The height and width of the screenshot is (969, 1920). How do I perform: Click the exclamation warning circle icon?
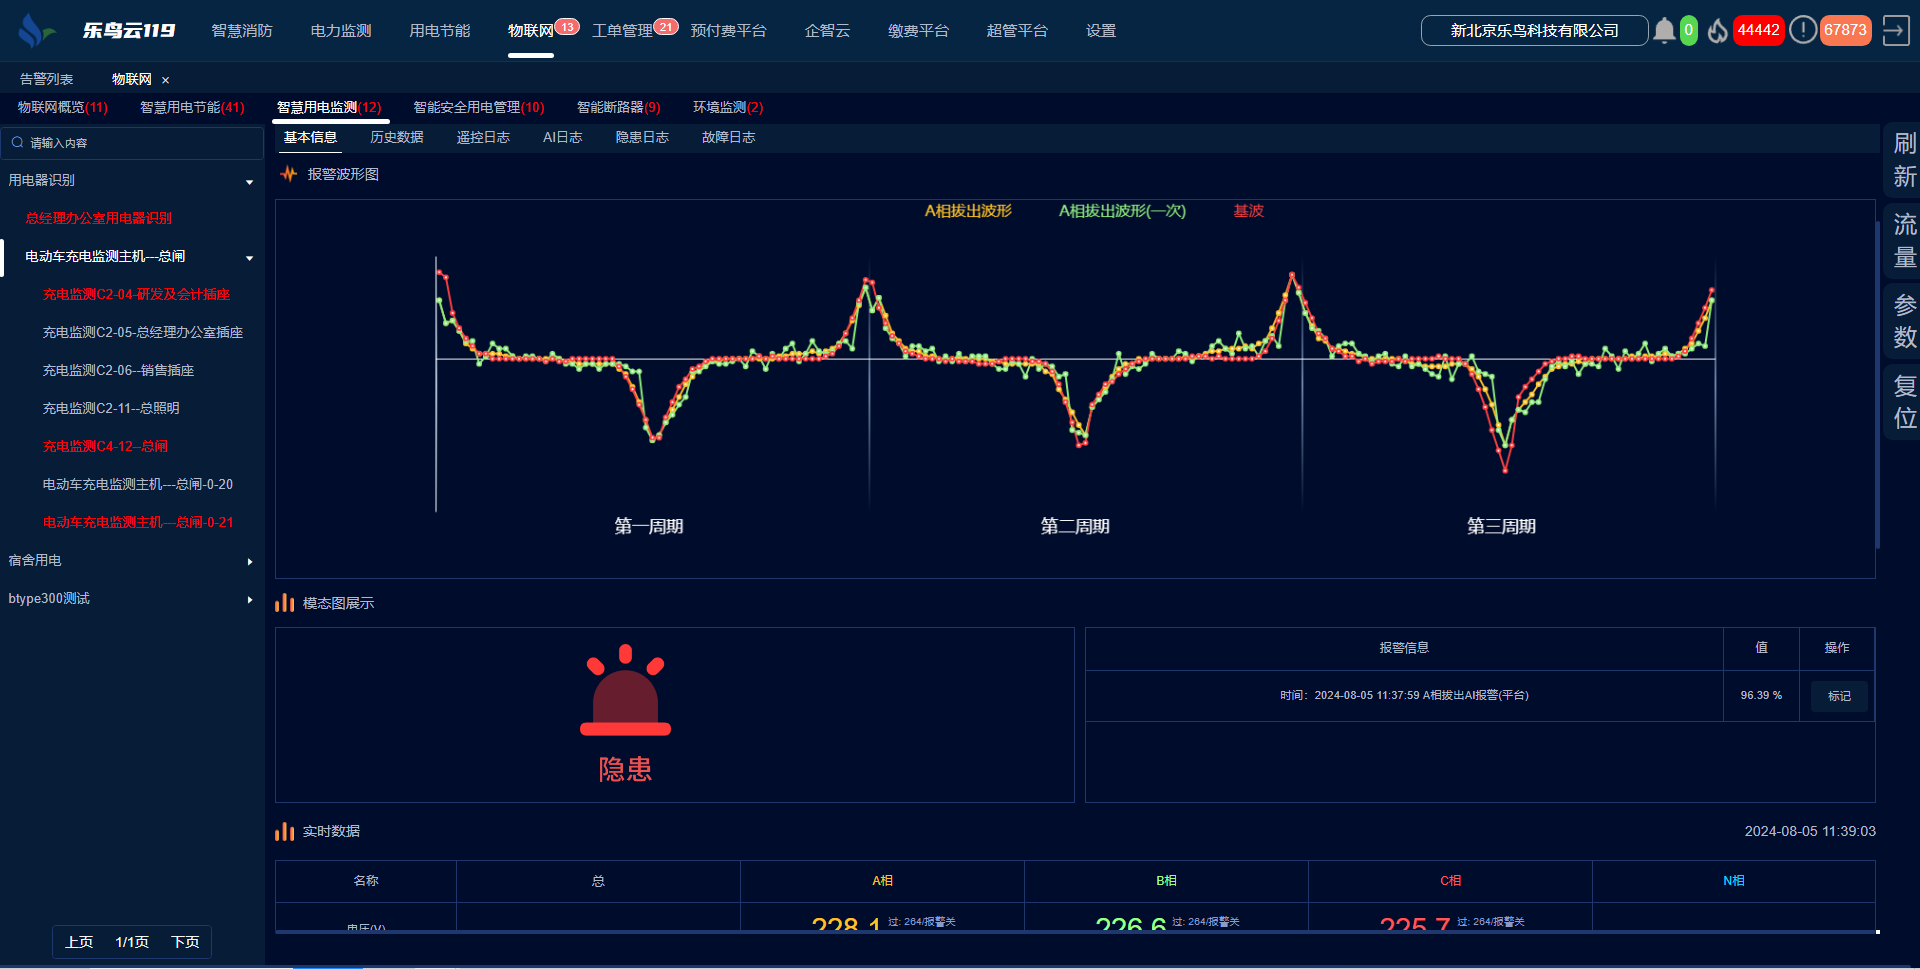[x=1802, y=30]
